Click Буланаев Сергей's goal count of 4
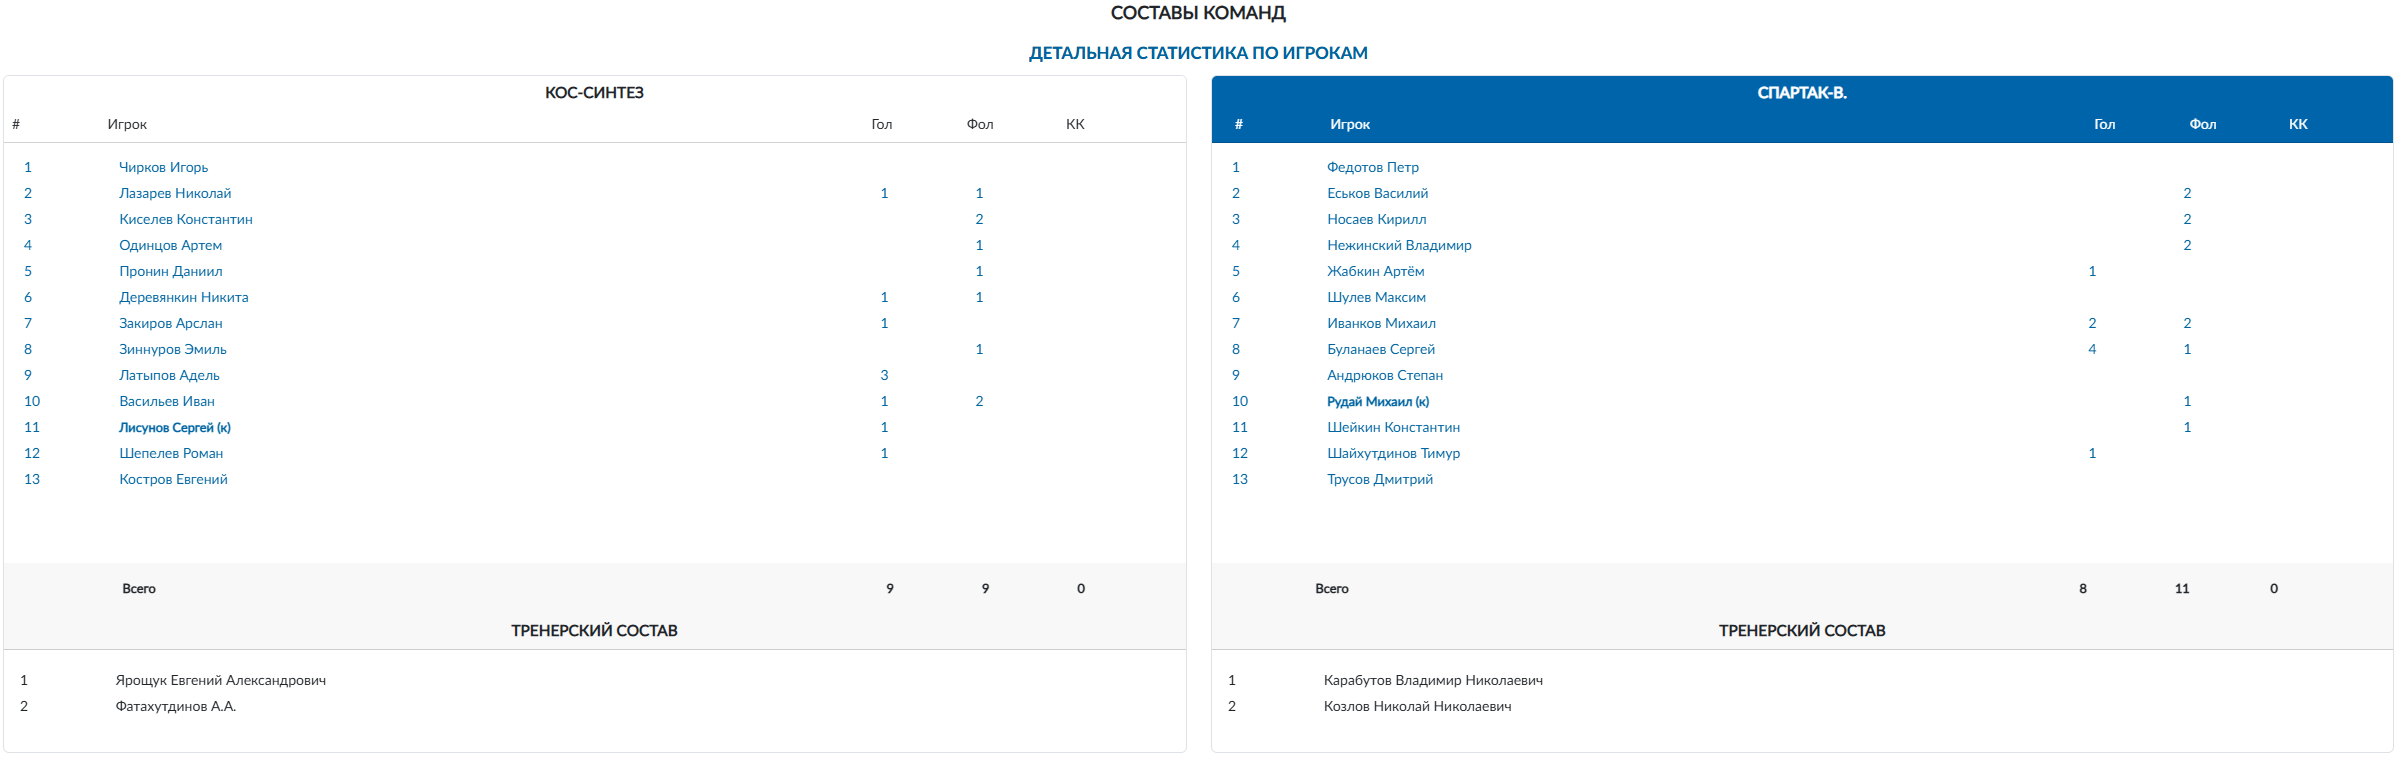This screenshot has height=761, width=2400. tap(2092, 349)
